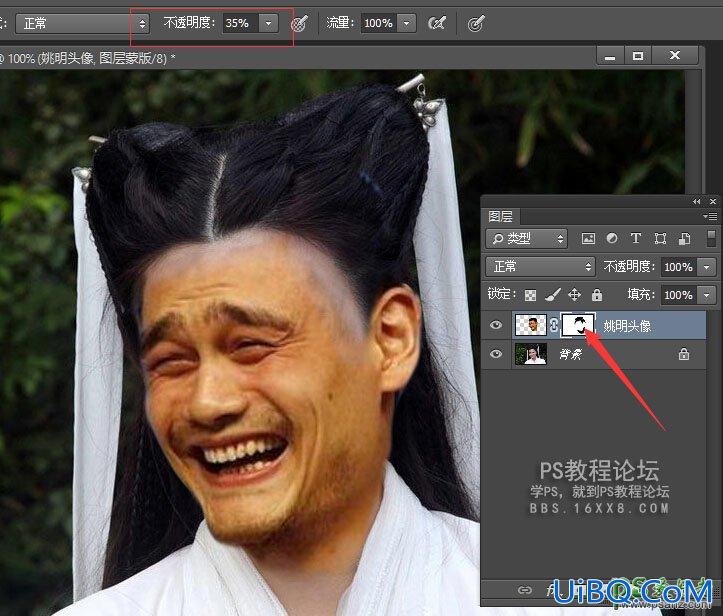Toggle the layer-mask link icon
723x616 pixels.
click(x=554, y=325)
